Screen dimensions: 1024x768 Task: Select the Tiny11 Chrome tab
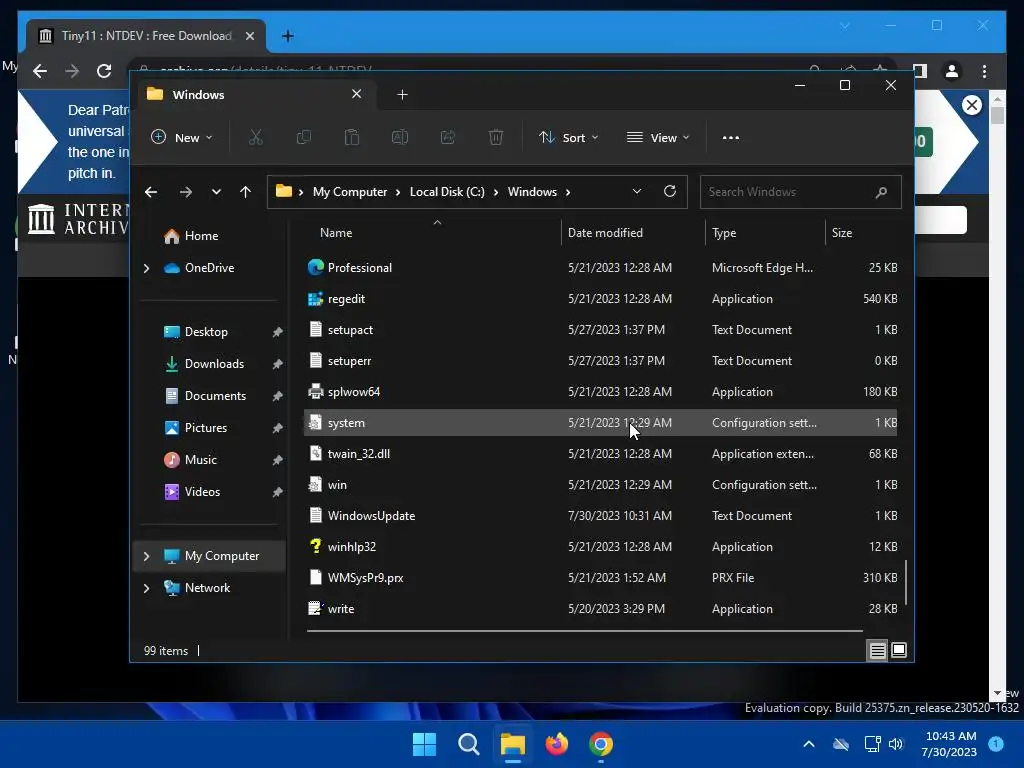point(146,36)
